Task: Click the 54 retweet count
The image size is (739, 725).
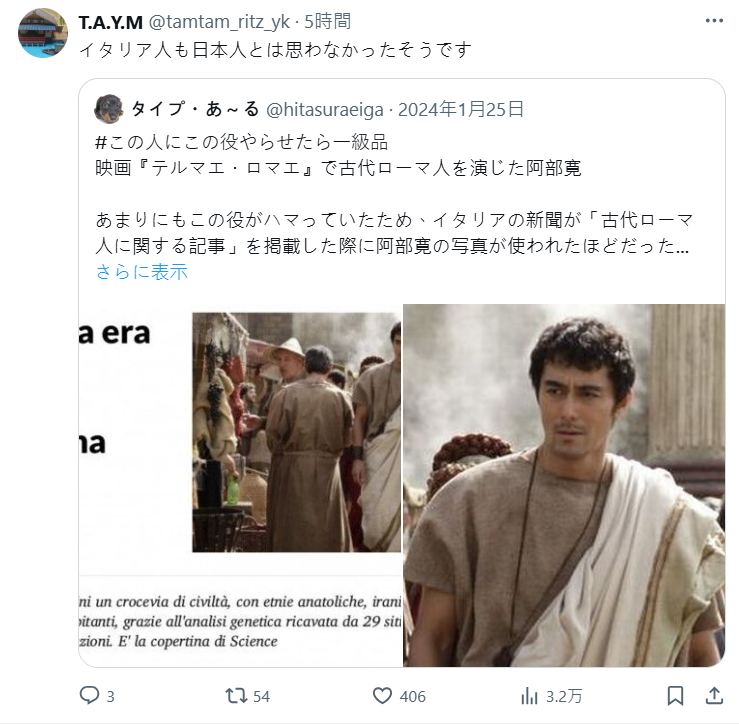Action: [x=262, y=697]
